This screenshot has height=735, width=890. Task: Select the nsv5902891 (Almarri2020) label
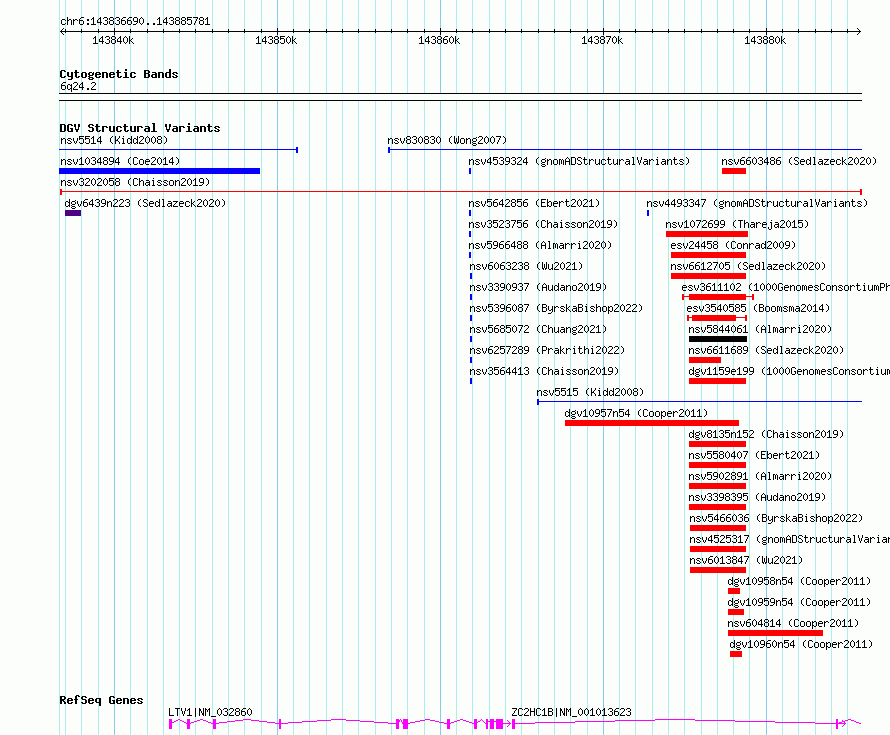tap(760, 476)
